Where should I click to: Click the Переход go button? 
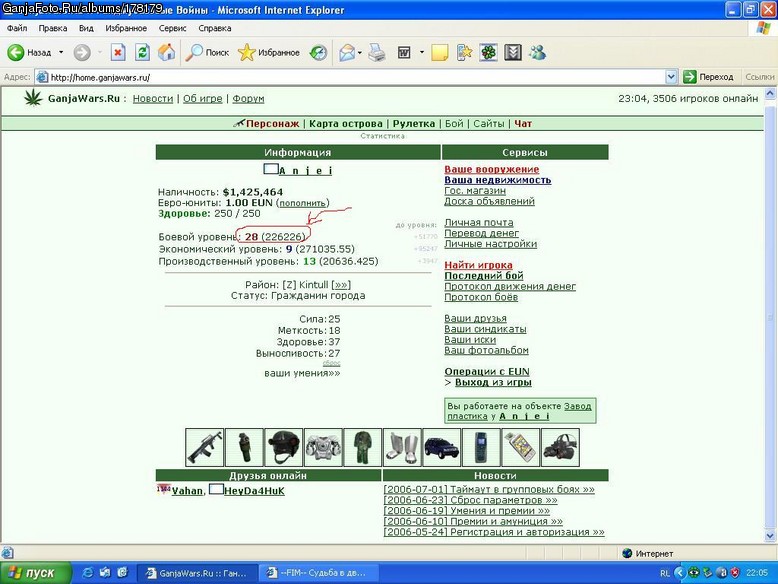click(x=709, y=77)
